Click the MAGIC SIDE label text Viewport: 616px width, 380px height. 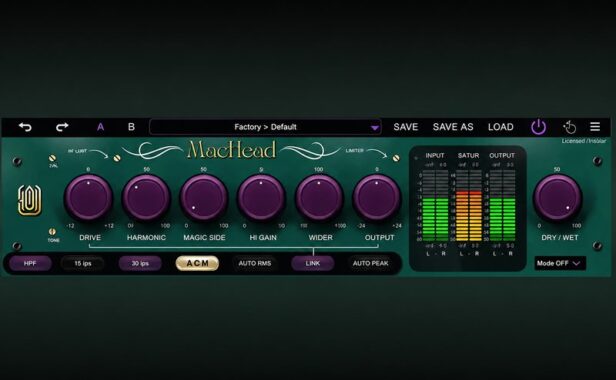click(204, 237)
